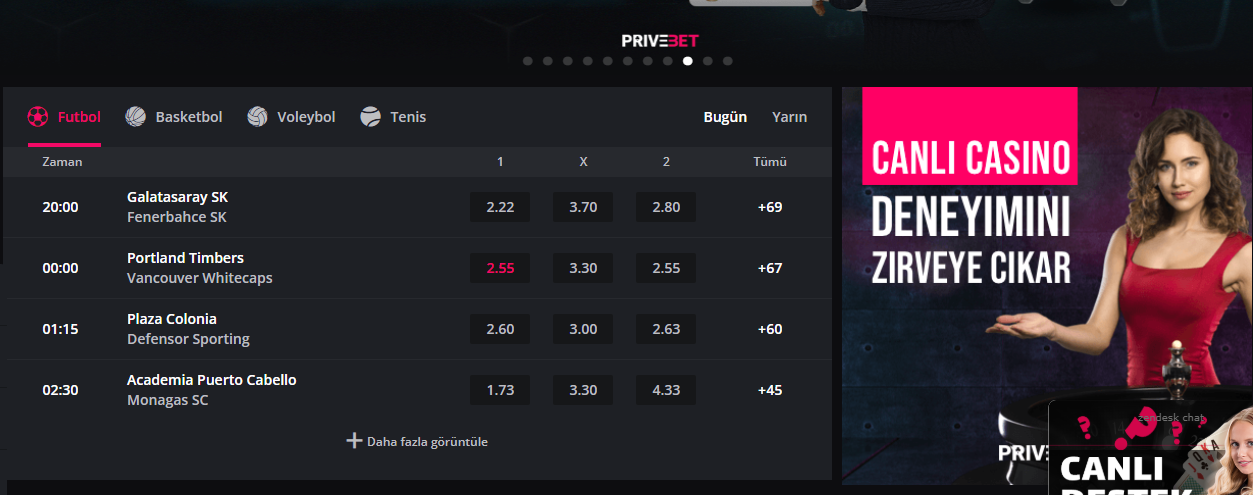Click the Voleybol ball icon
This screenshot has height=495, width=1253.
click(x=257, y=117)
